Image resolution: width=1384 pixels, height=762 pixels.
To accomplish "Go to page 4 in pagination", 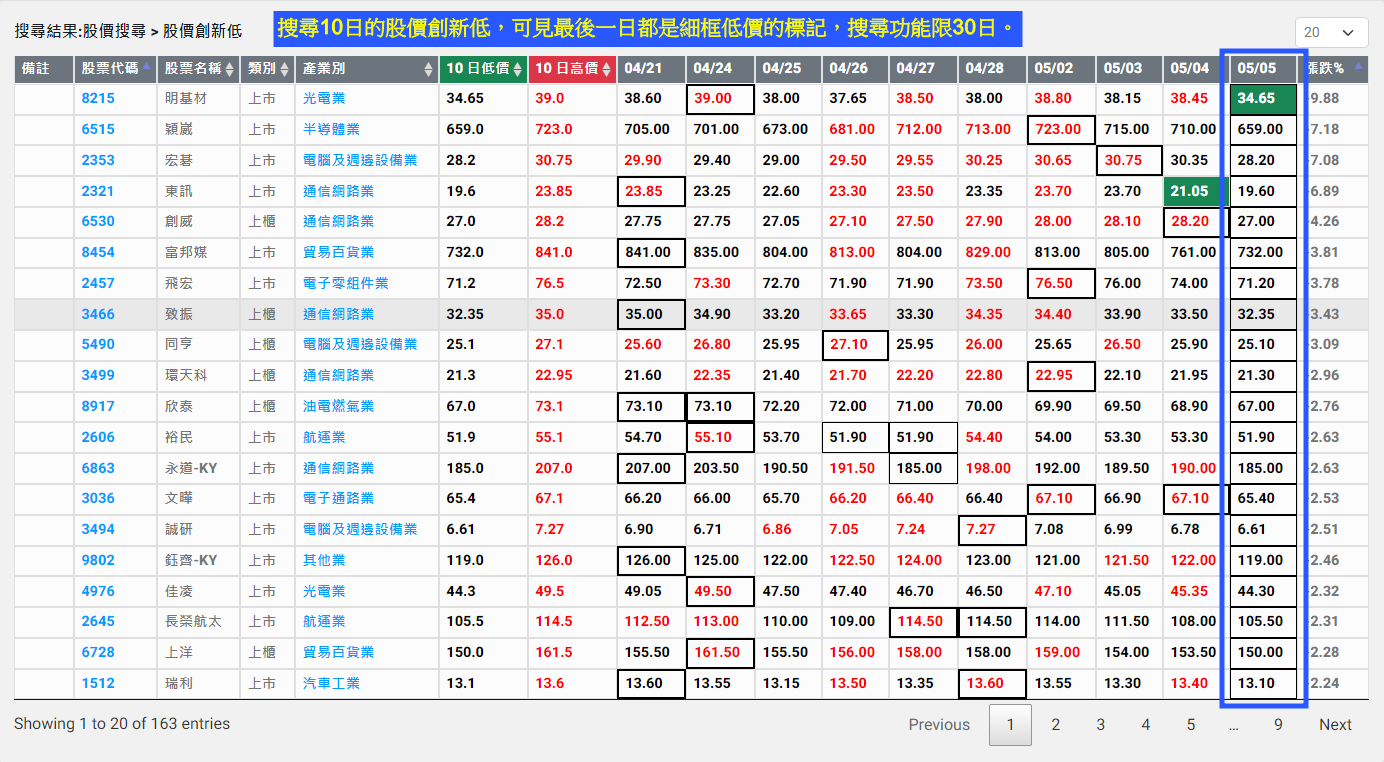I will [x=1146, y=725].
